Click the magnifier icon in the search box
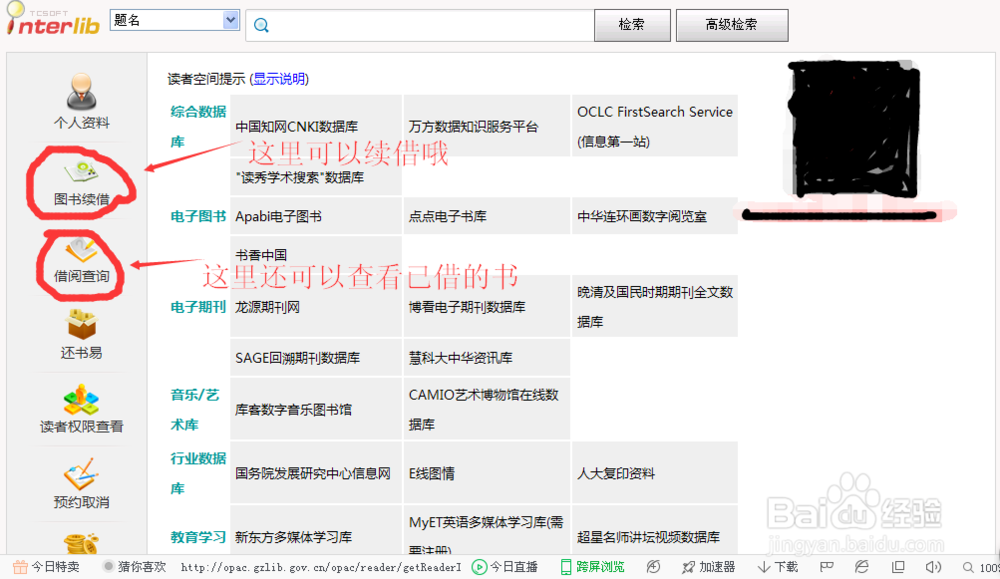Image resolution: width=1000 pixels, height=579 pixels. tap(261, 24)
